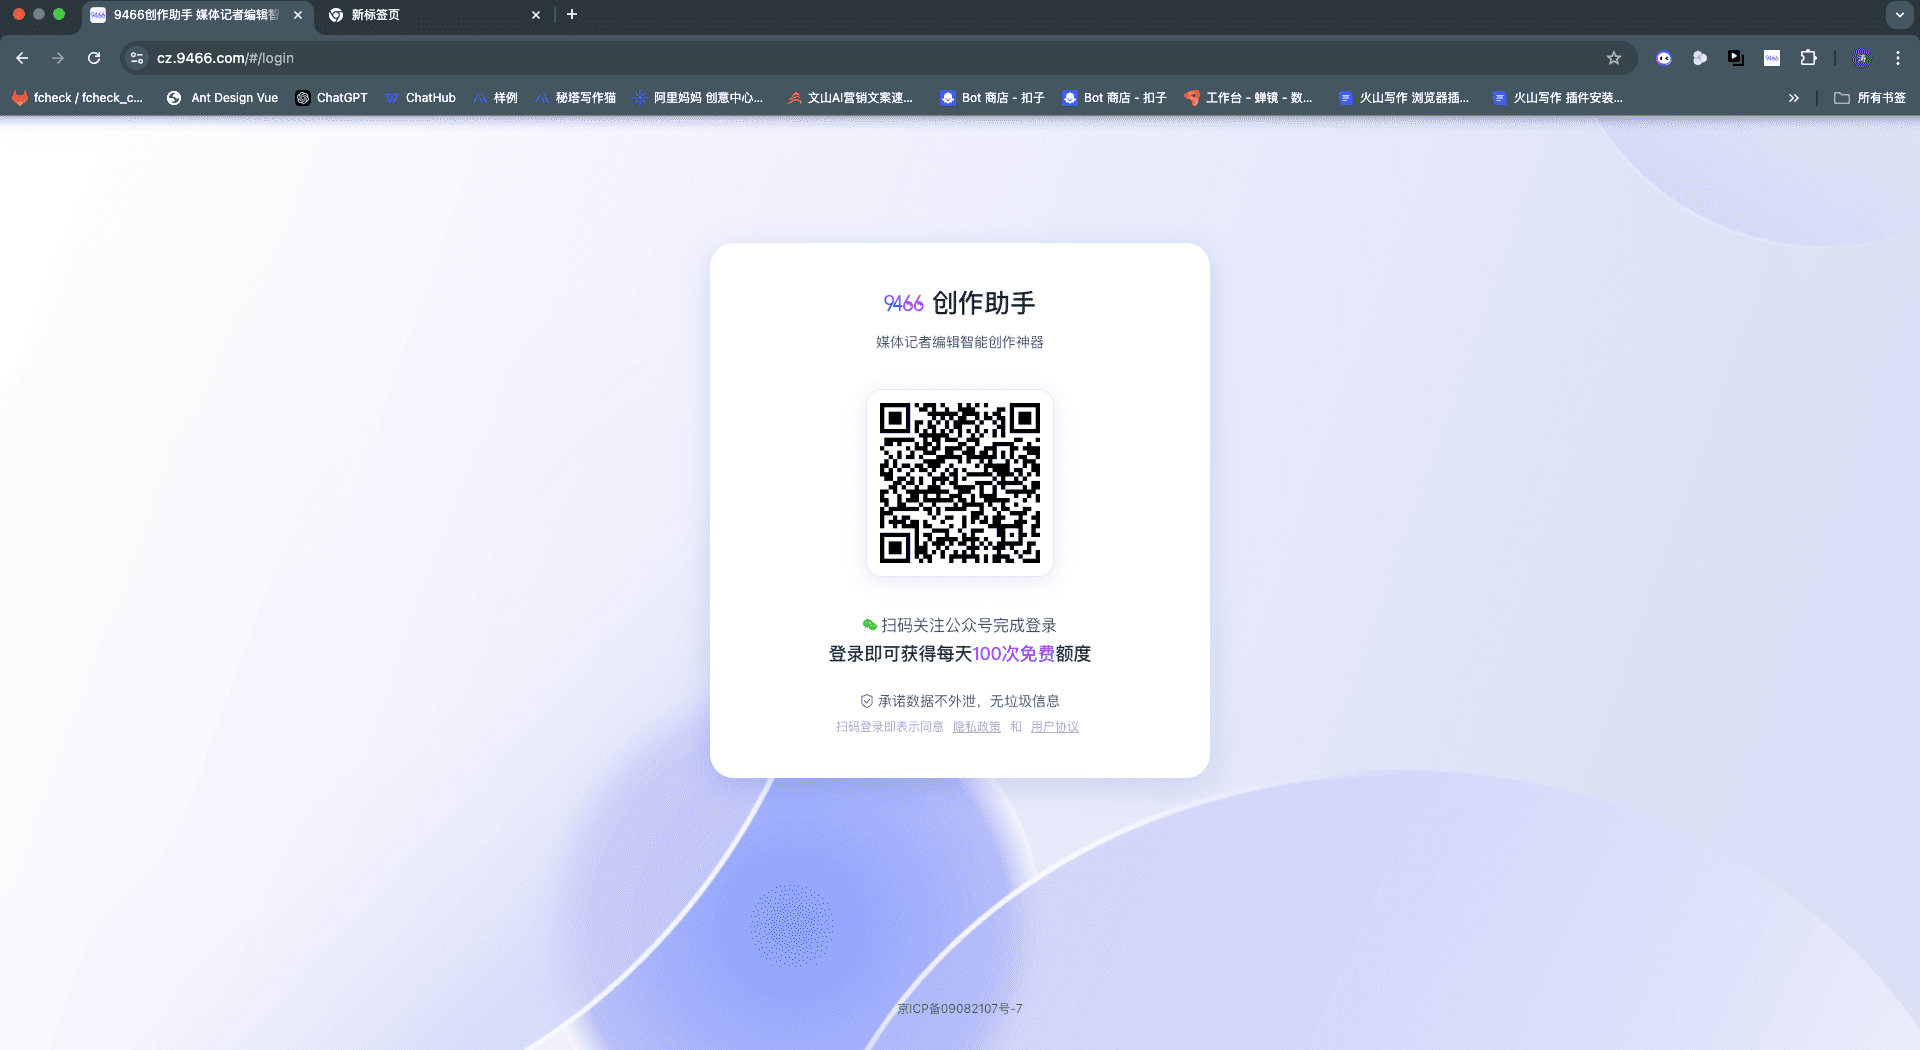The width and height of the screenshot is (1920, 1050).
Task: Open new tab with plus button
Action: [x=572, y=15]
